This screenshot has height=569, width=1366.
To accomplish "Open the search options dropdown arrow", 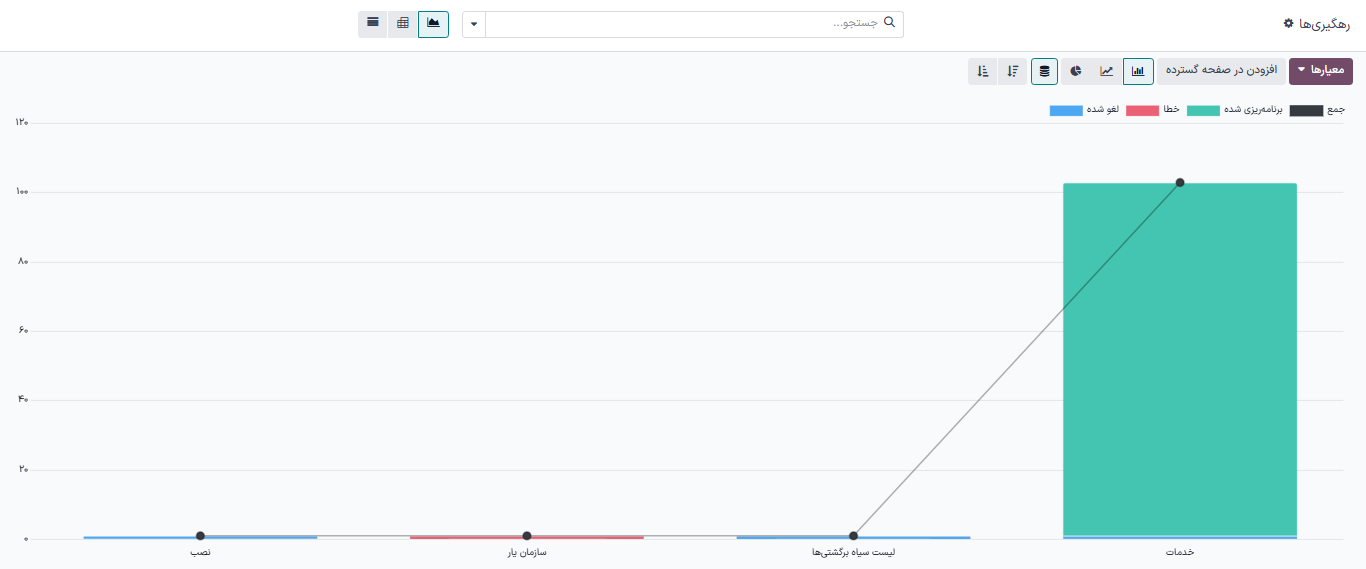I will [474, 24].
